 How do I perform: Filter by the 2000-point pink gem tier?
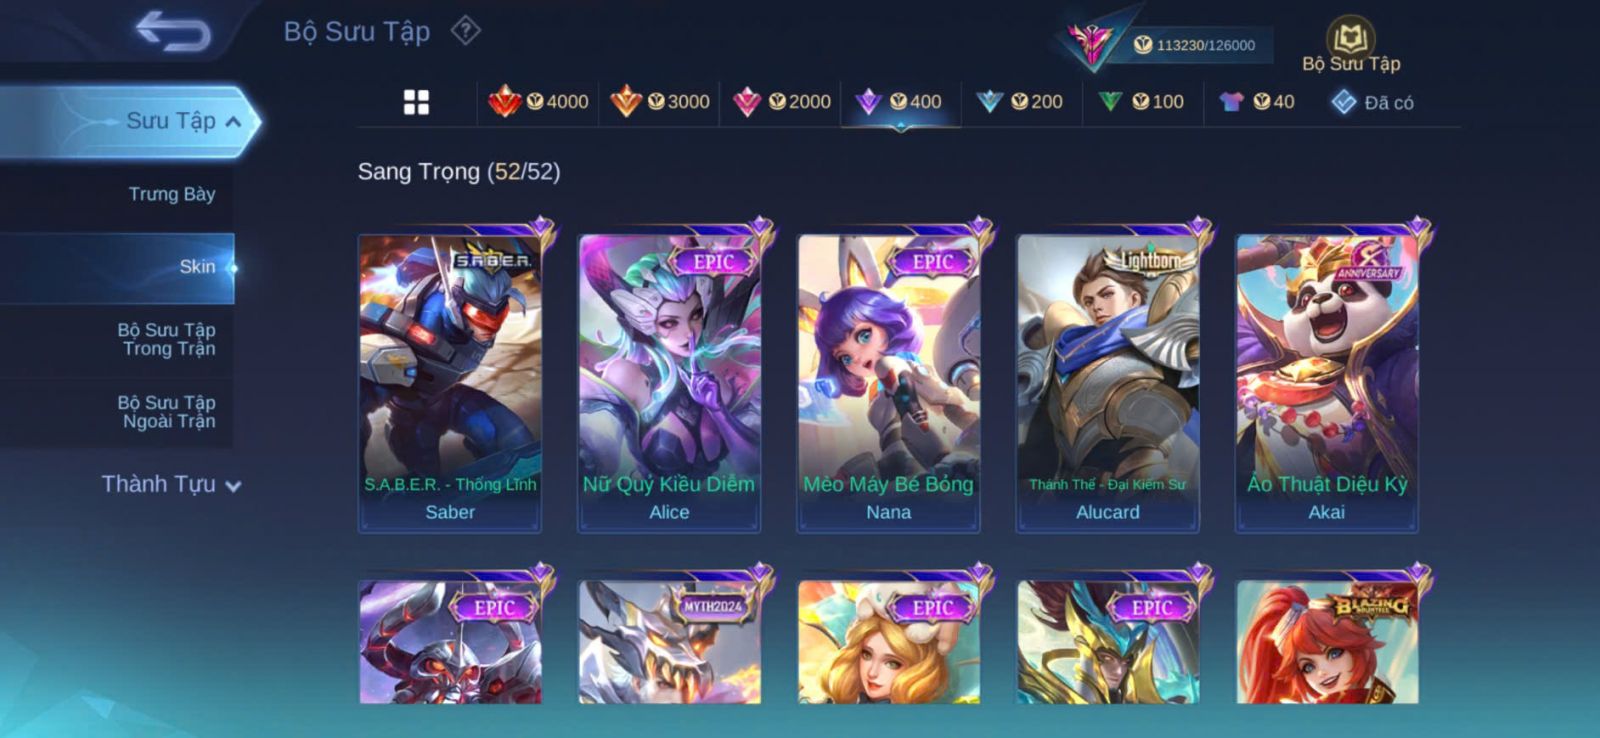click(781, 102)
